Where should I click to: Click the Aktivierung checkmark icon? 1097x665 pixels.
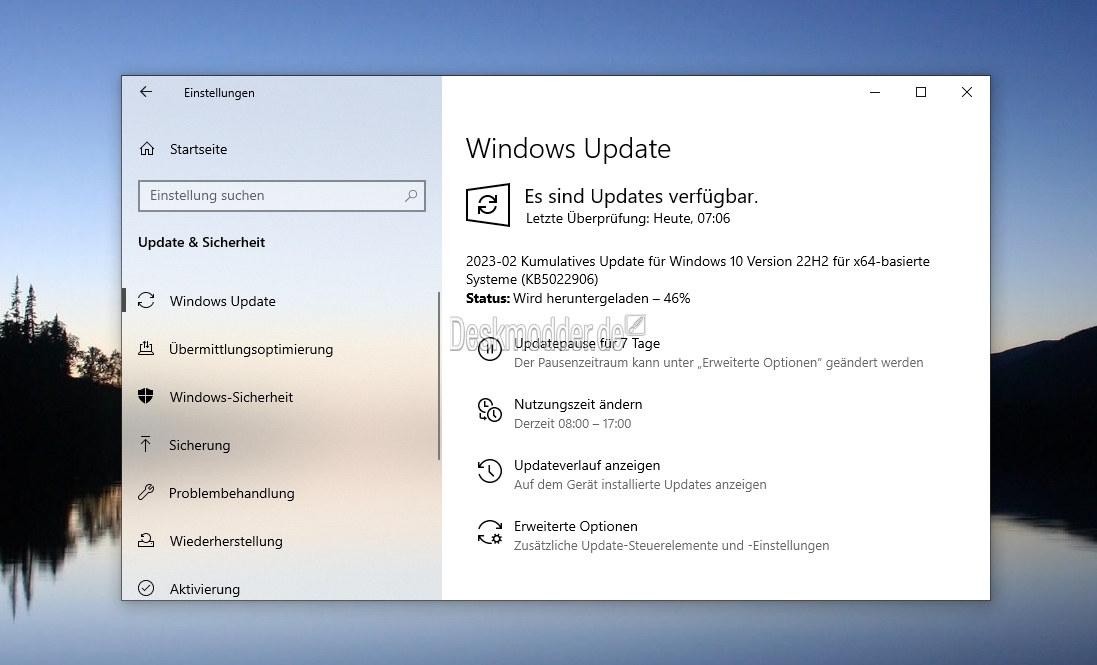tap(146, 588)
